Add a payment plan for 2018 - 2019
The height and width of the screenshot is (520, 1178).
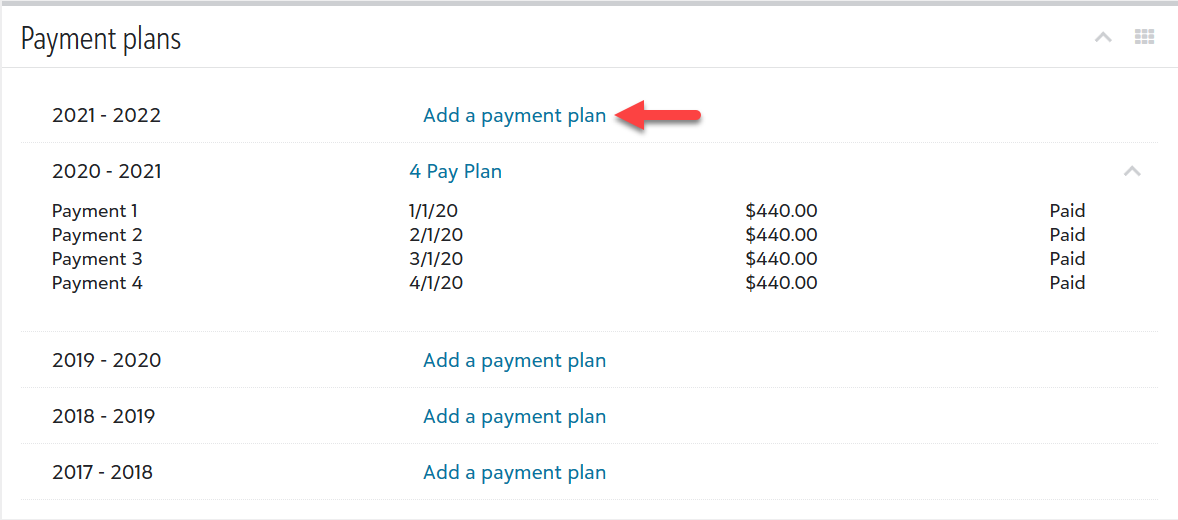coord(515,416)
